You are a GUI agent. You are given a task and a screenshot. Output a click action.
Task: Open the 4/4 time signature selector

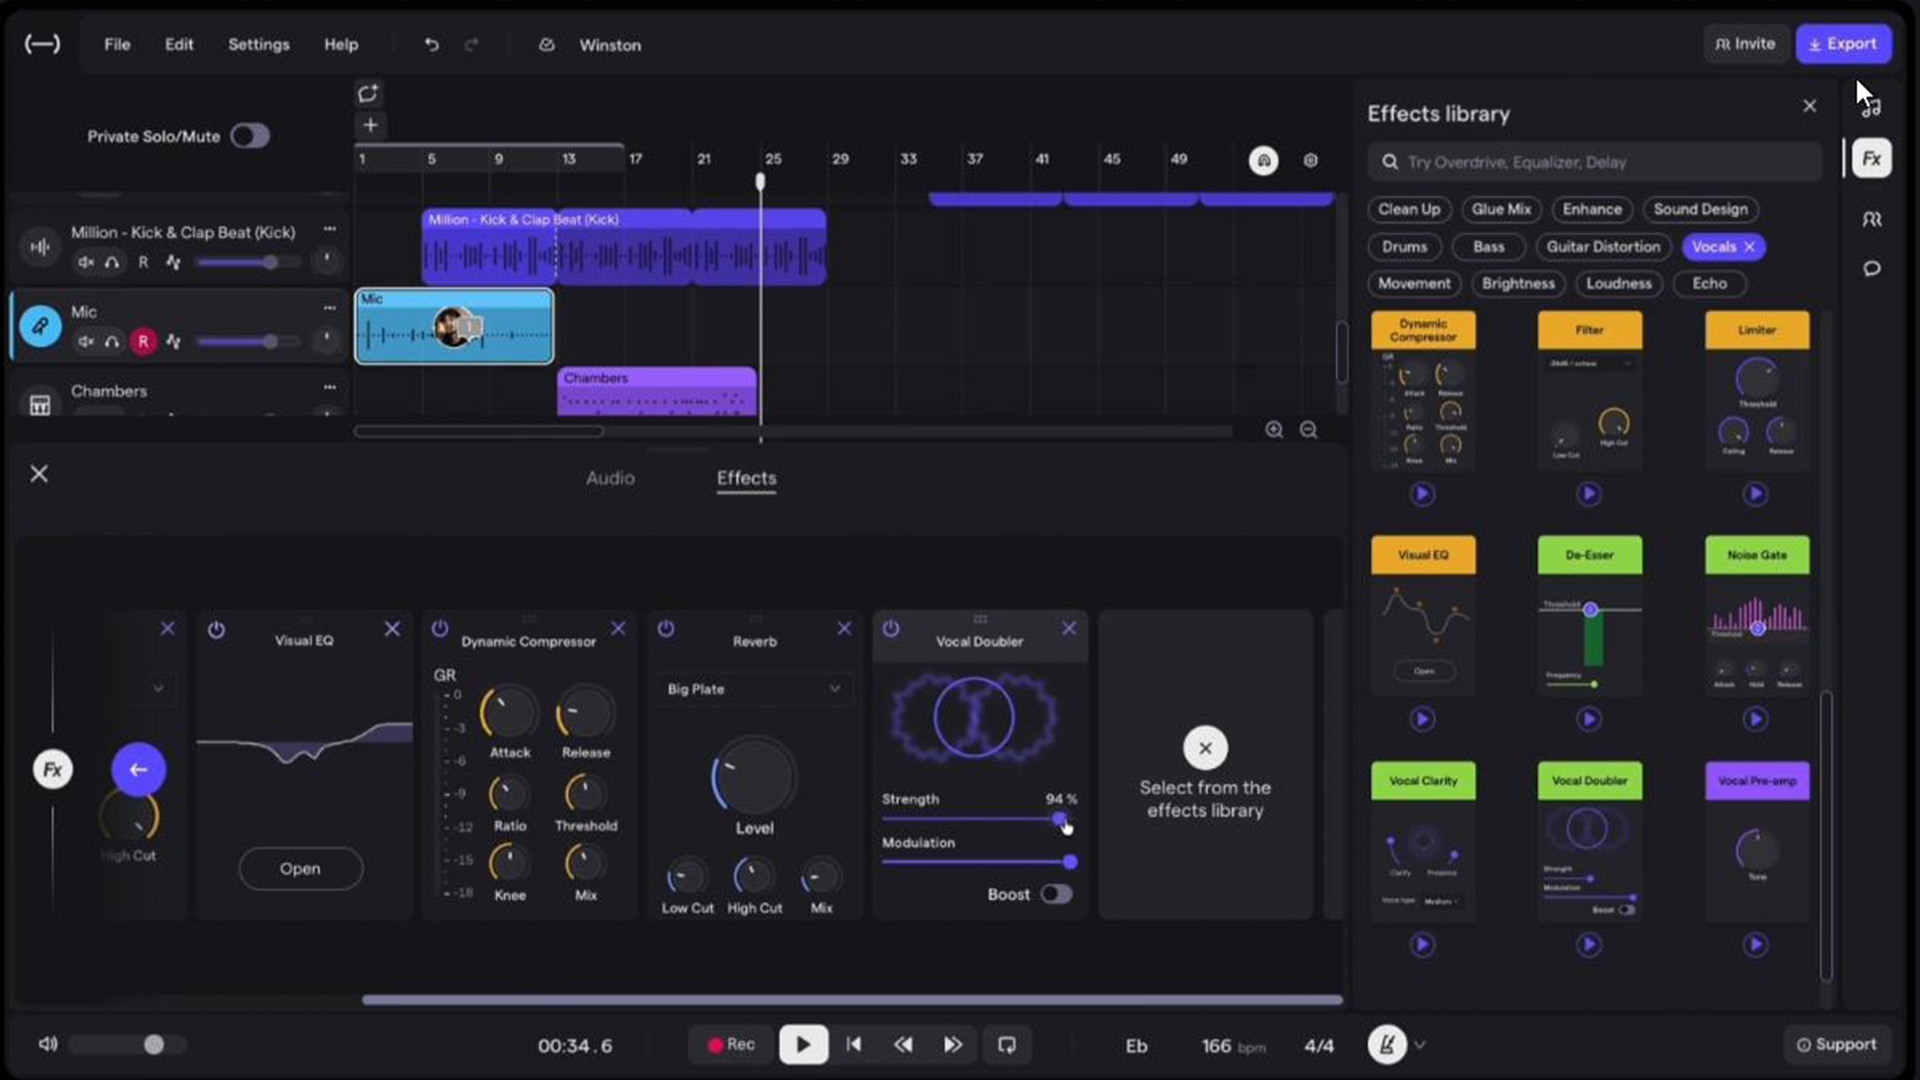click(x=1319, y=1046)
